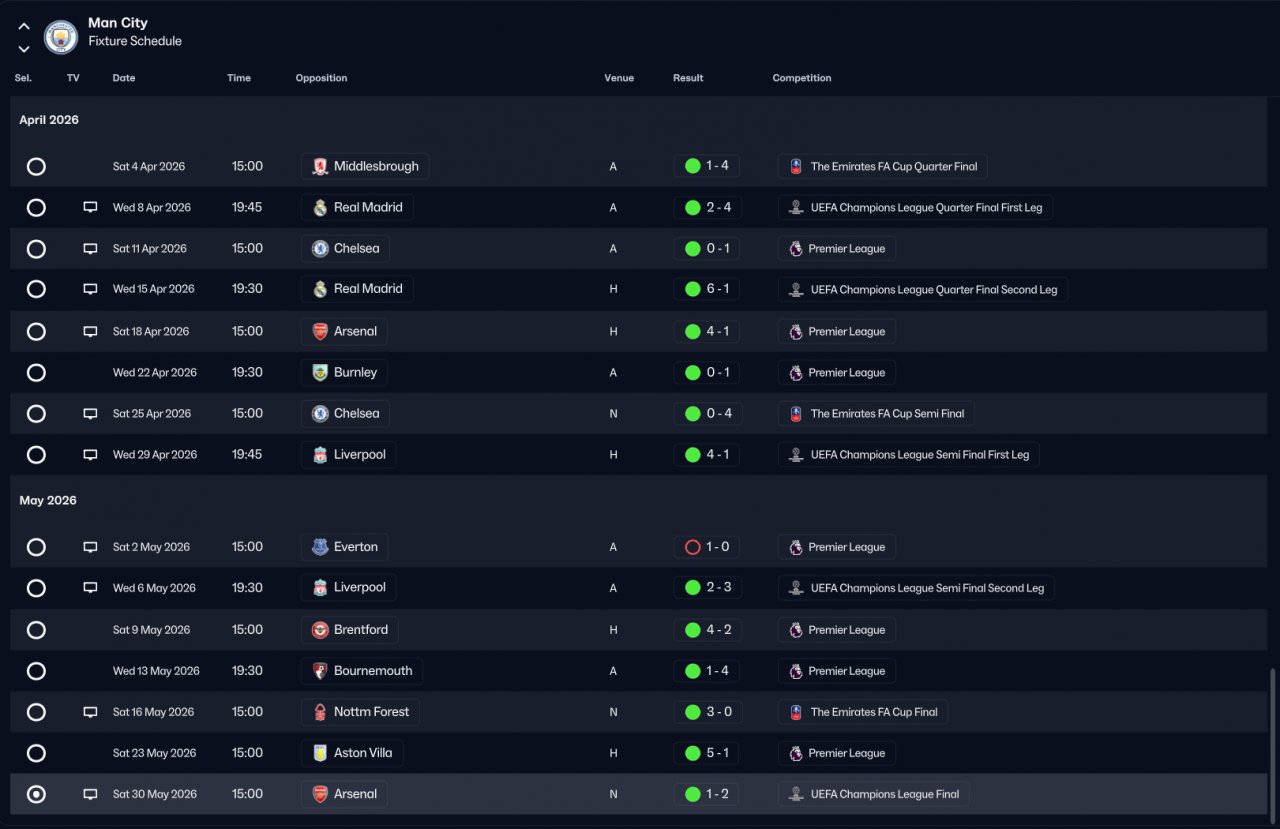This screenshot has height=829, width=1280.
Task: Deselect the Arsenal 30 May final radio
Action: tap(36, 795)
